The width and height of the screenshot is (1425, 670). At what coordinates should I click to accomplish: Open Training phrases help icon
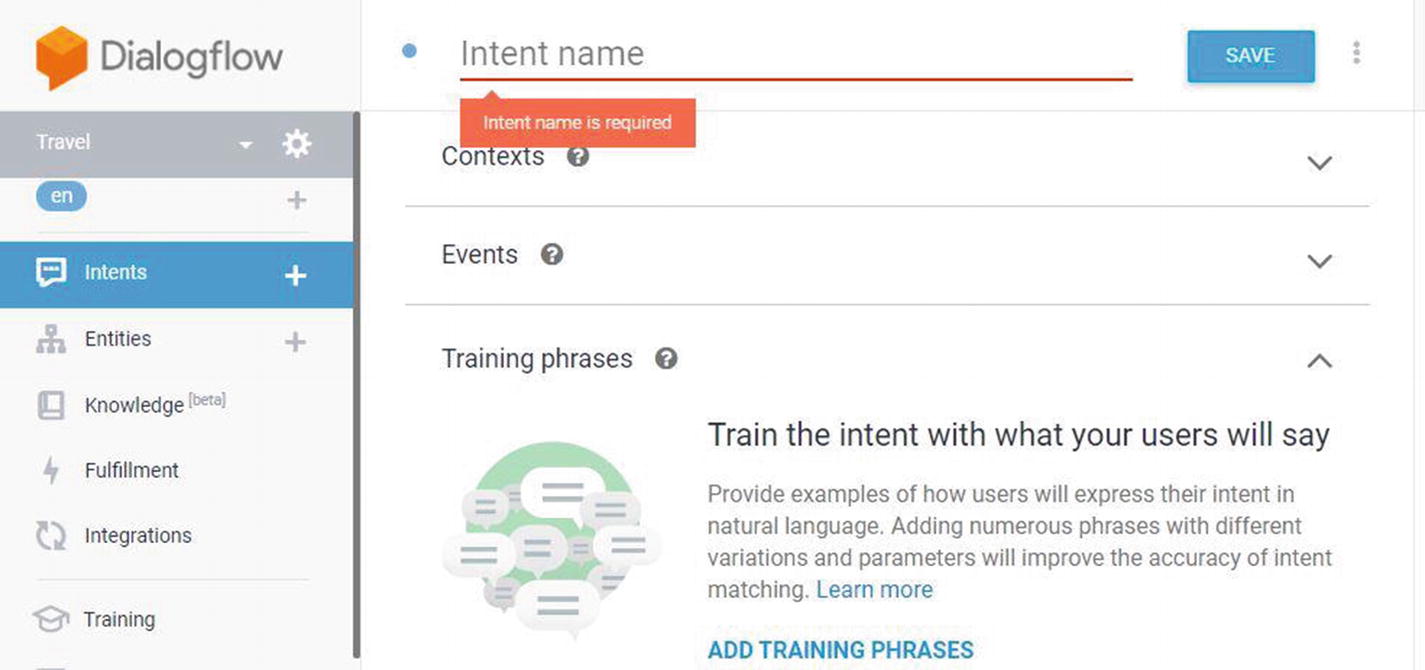tap(666, 358)
